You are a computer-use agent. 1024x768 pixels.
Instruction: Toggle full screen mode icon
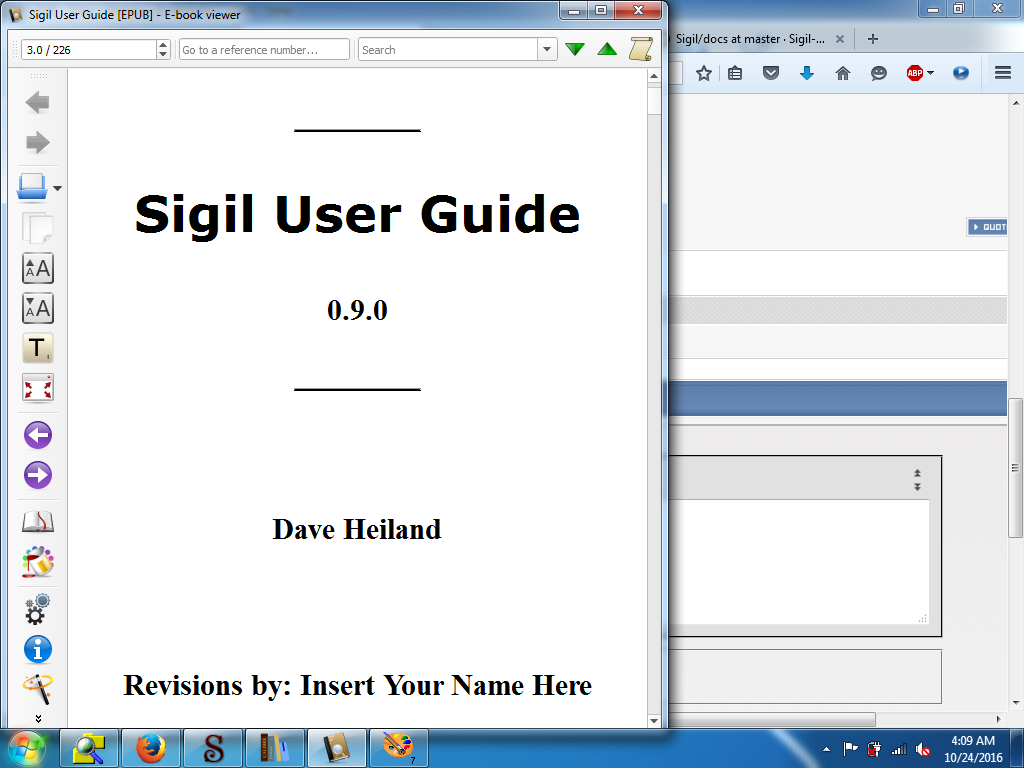pyautogui.click(x=37, y=388)
